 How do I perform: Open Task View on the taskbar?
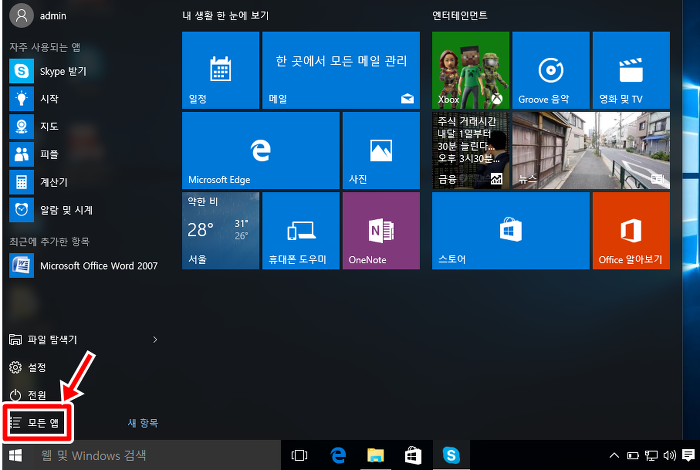click(299, 455)
